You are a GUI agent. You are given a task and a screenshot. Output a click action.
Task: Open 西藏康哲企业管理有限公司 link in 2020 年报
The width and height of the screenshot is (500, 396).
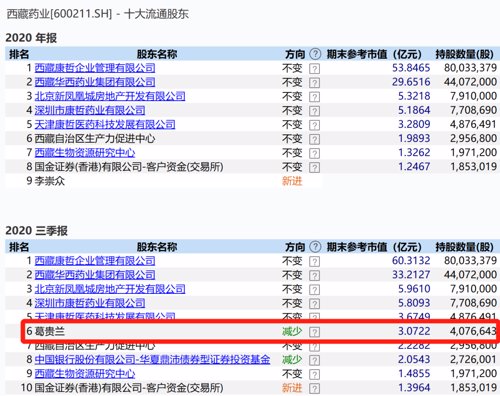[x=95, y=68]
